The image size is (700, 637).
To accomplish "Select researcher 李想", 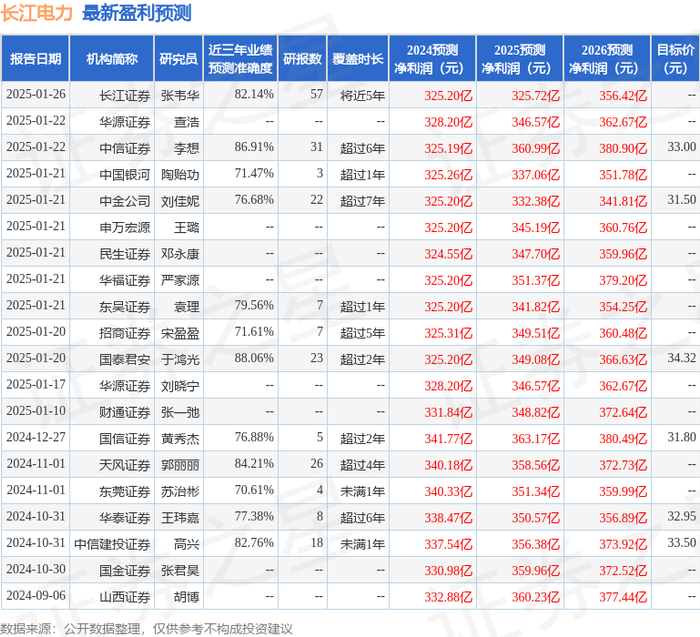I will (x=187, y=148).
